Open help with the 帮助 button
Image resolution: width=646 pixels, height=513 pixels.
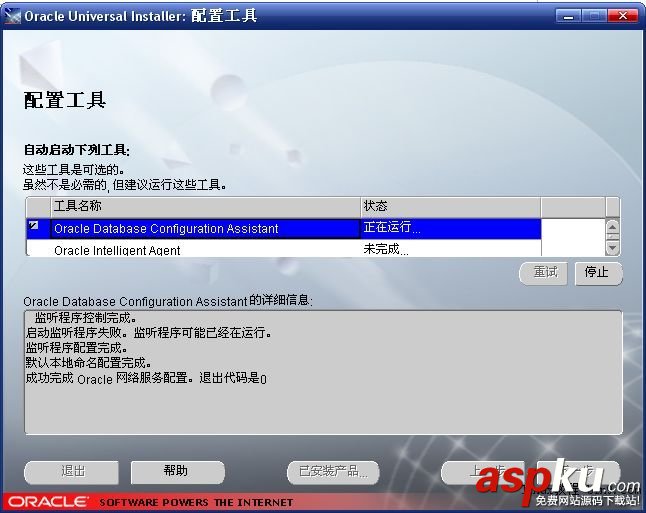click(x=178, y=472)
